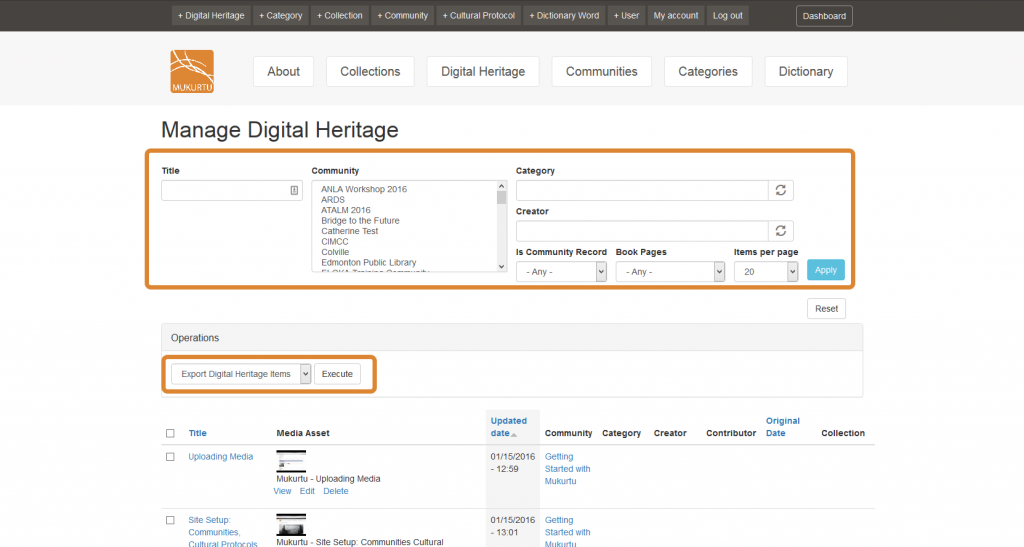
Task: Select Edmonton Public Library in the Community list
Action: click(x=368, y=262)
